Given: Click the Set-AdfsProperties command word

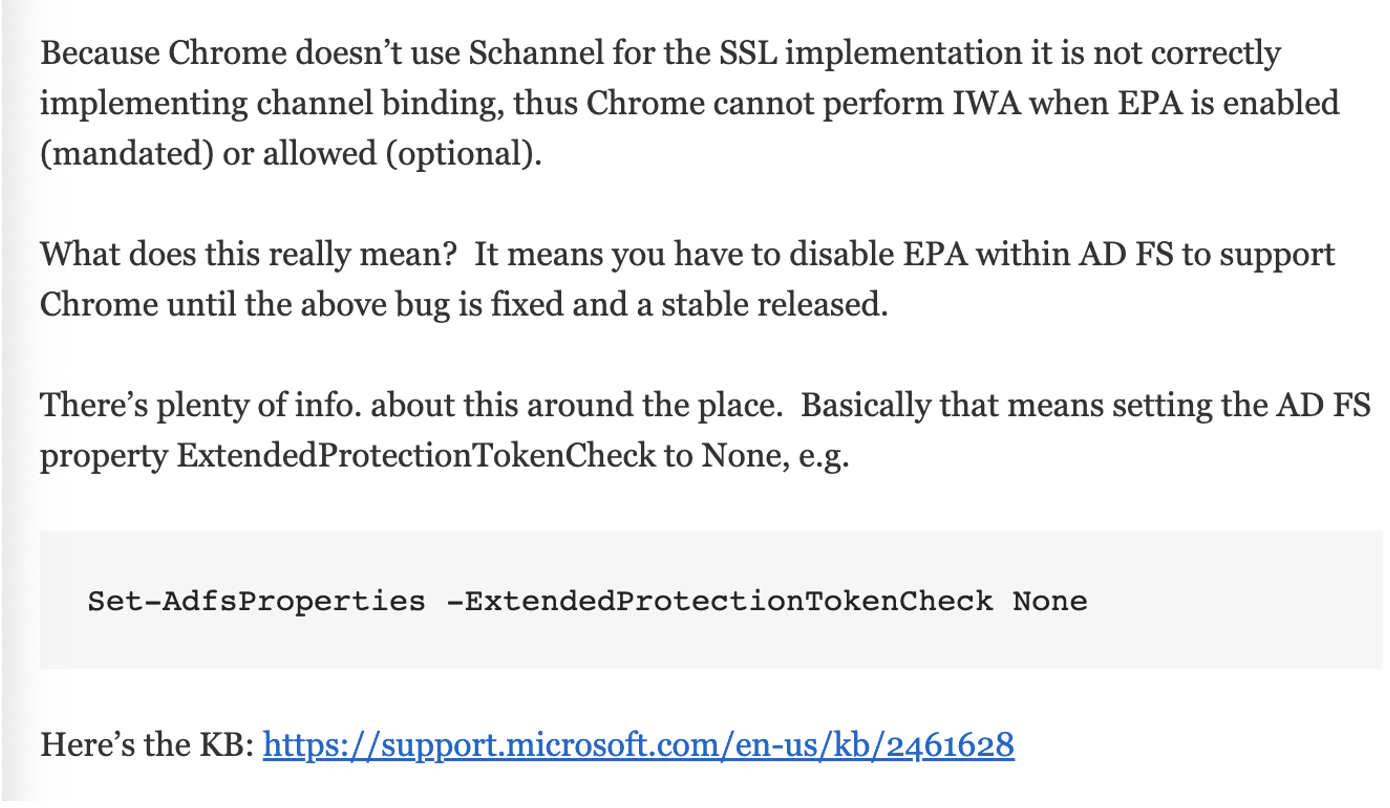Looking at the screenshot, I should click(256, 601).
